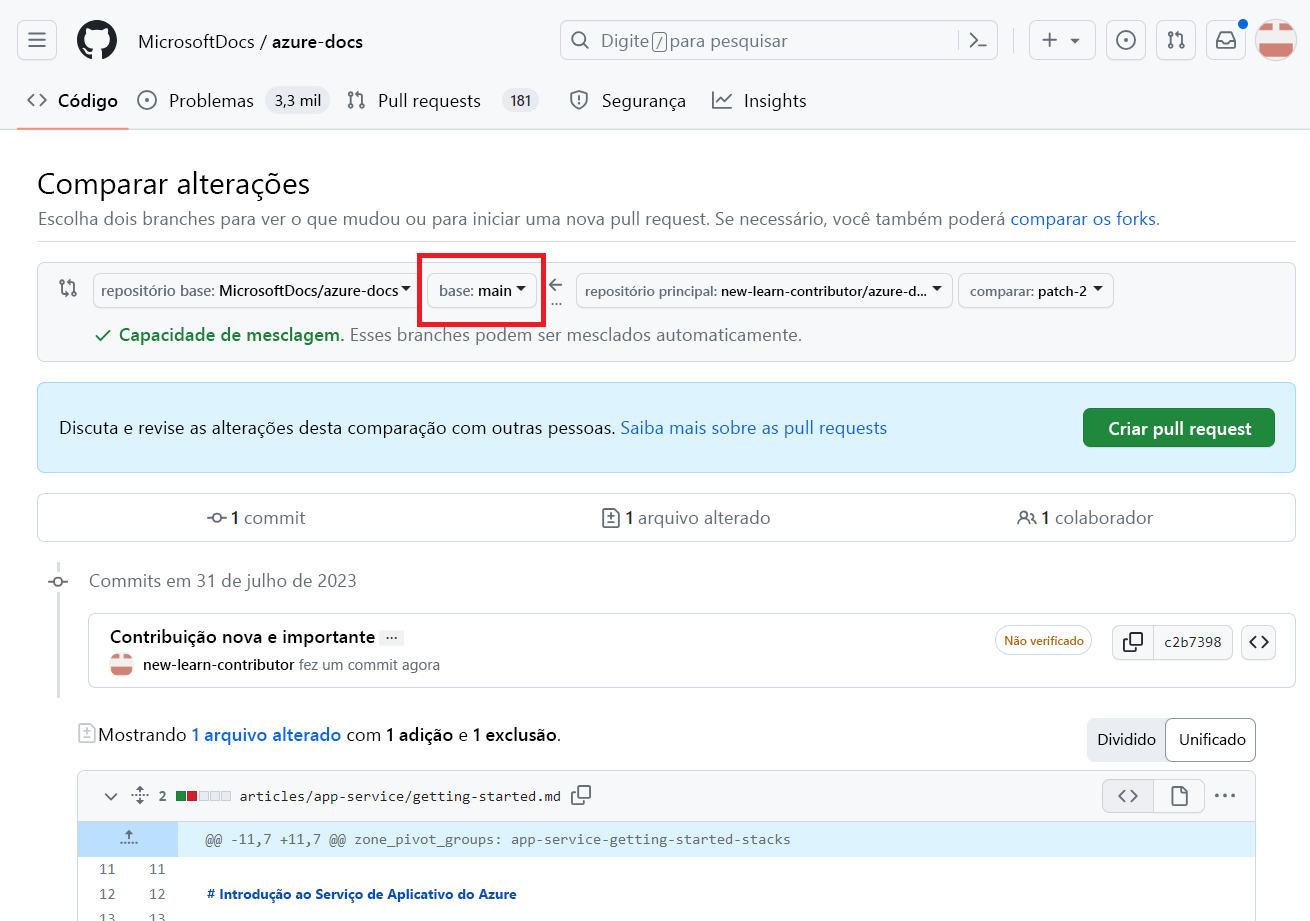Browse repository at commit via code icon
The width and height of the screenshot is (1310, 921).
1258,641
